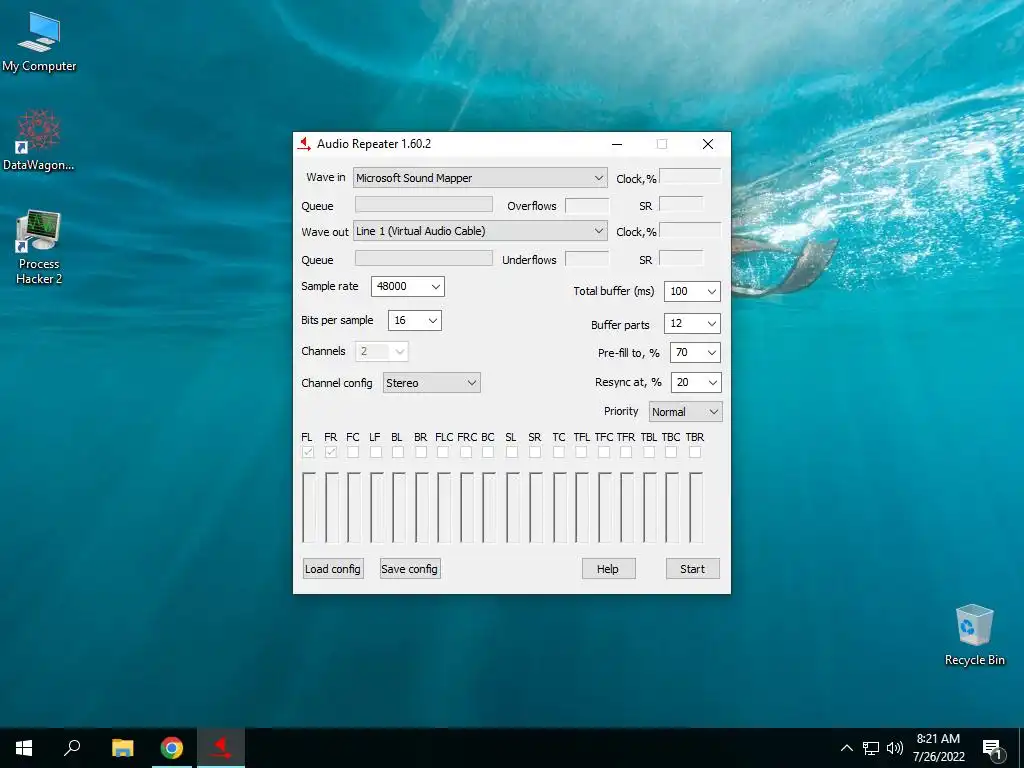Open the taskbar clock and date

pos(938,748)
